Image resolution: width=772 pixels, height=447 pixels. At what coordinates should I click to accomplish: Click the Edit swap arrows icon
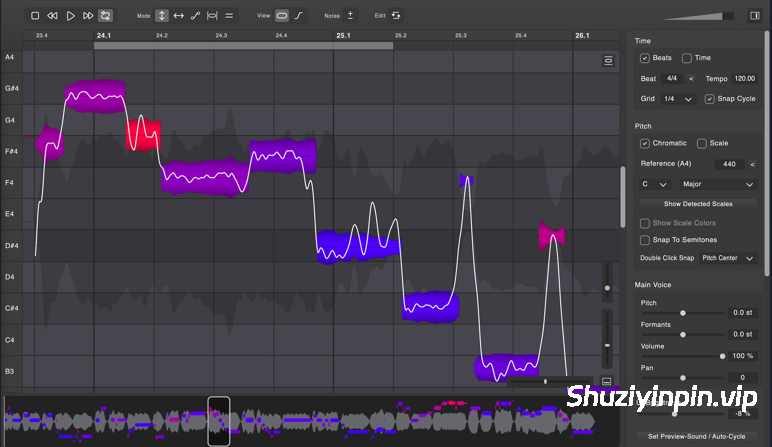pos(396,16)
